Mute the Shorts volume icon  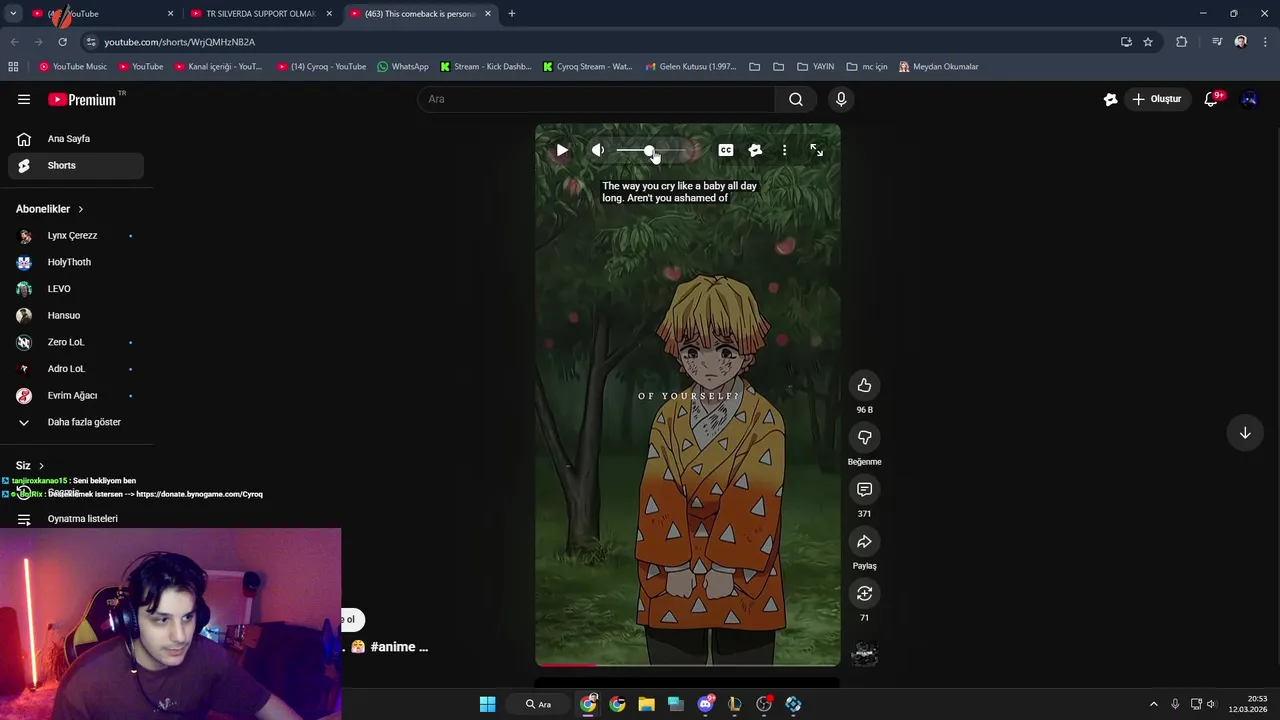click(598, 150)
